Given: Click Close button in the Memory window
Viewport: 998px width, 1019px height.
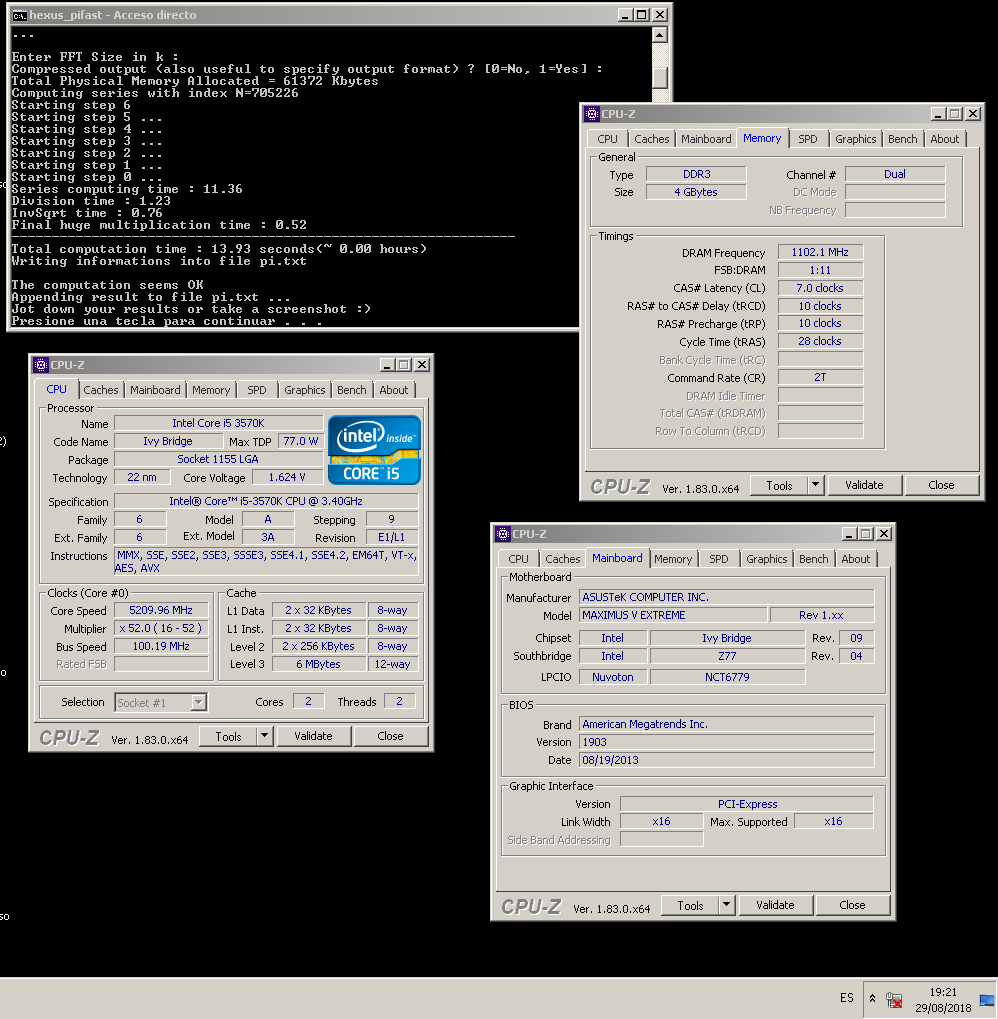Looking at the screenshot, I should coord(941,485).
